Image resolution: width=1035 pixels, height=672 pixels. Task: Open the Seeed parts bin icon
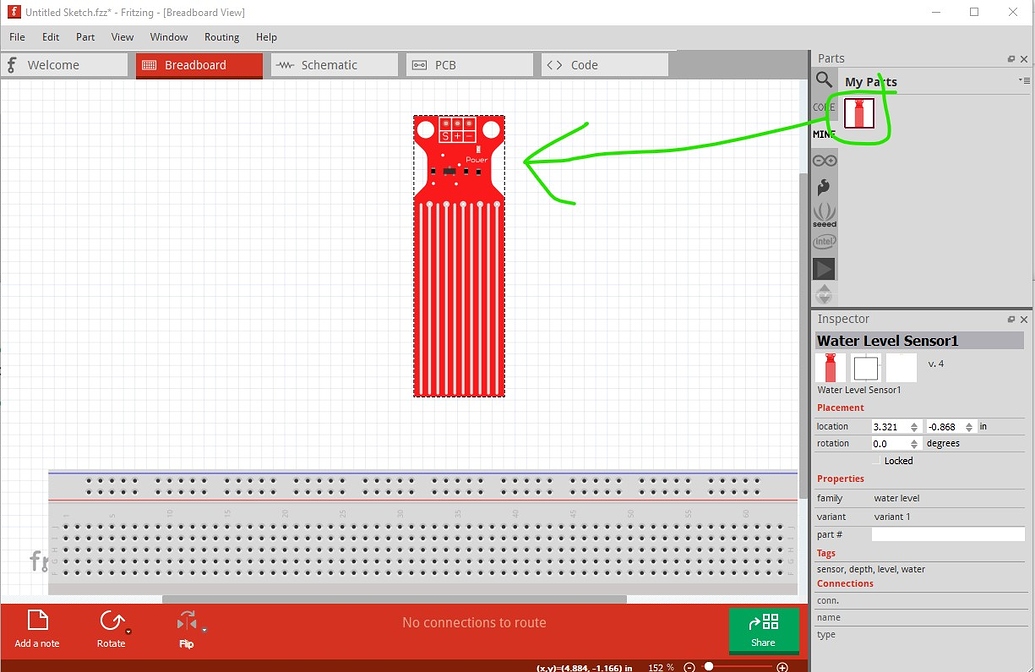tap(824, 212)
